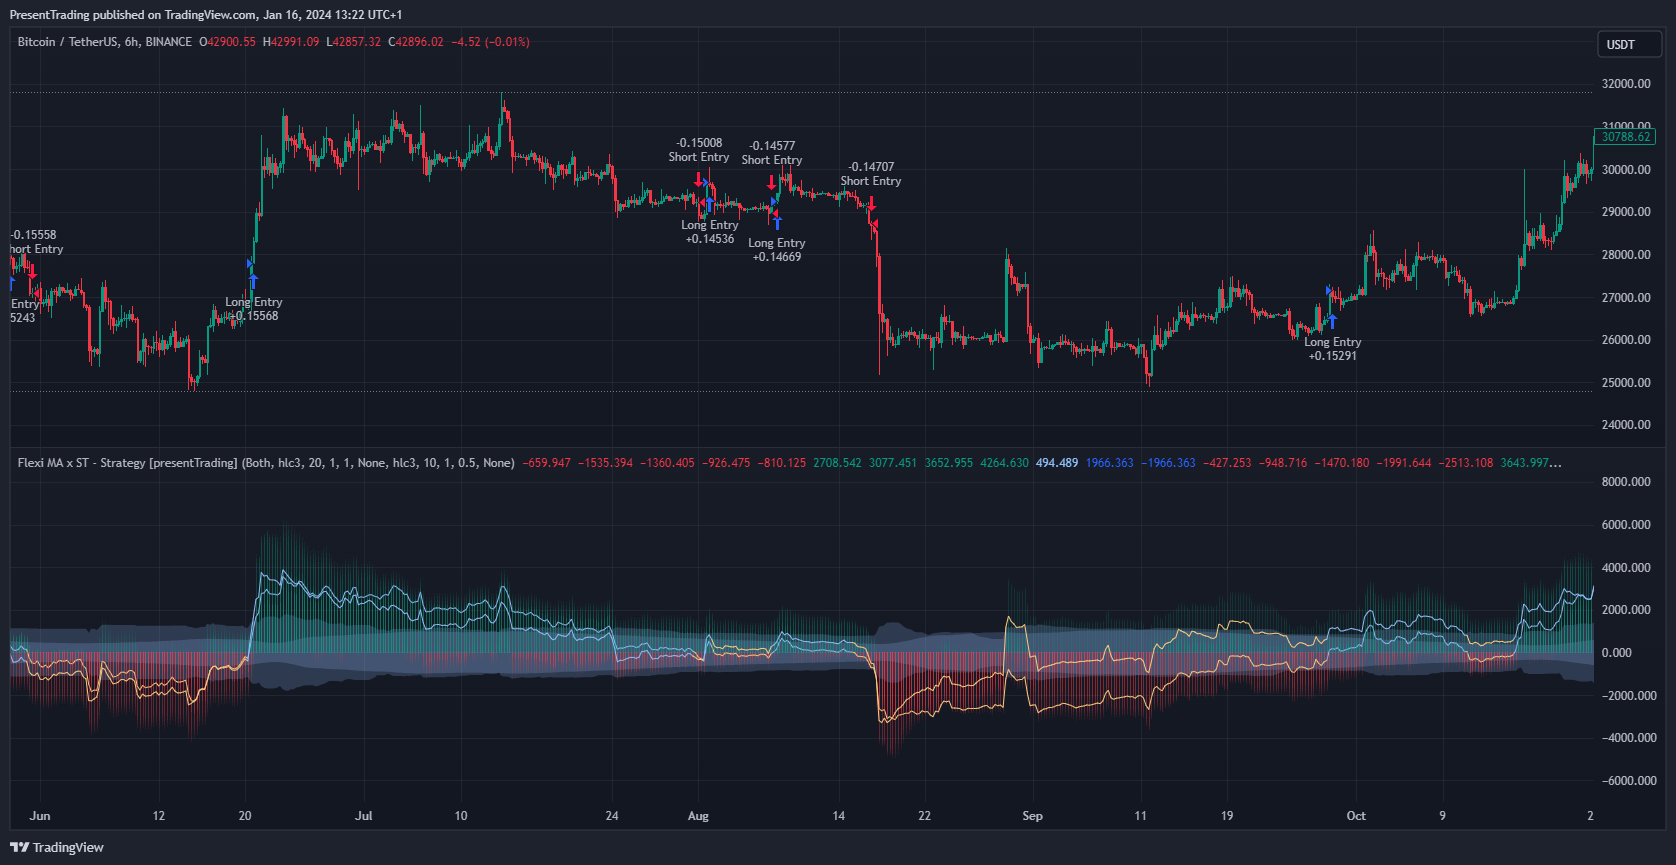The width and height of the screenshot is (1676, 865).
Task: Click the blue up arrow above Long Entry +0.15568
Action: pyautogui.click(x=253, y=281)
